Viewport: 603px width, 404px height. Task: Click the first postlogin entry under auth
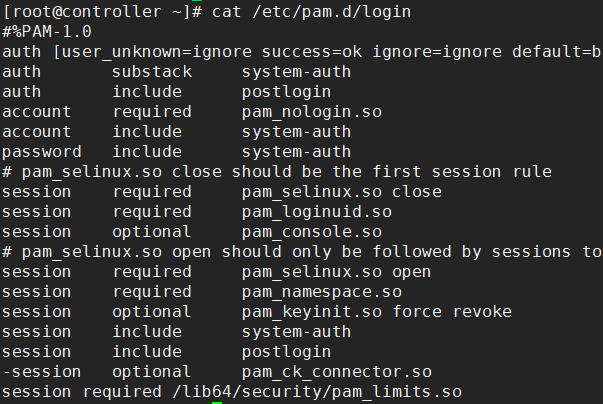tap(287, 91)
